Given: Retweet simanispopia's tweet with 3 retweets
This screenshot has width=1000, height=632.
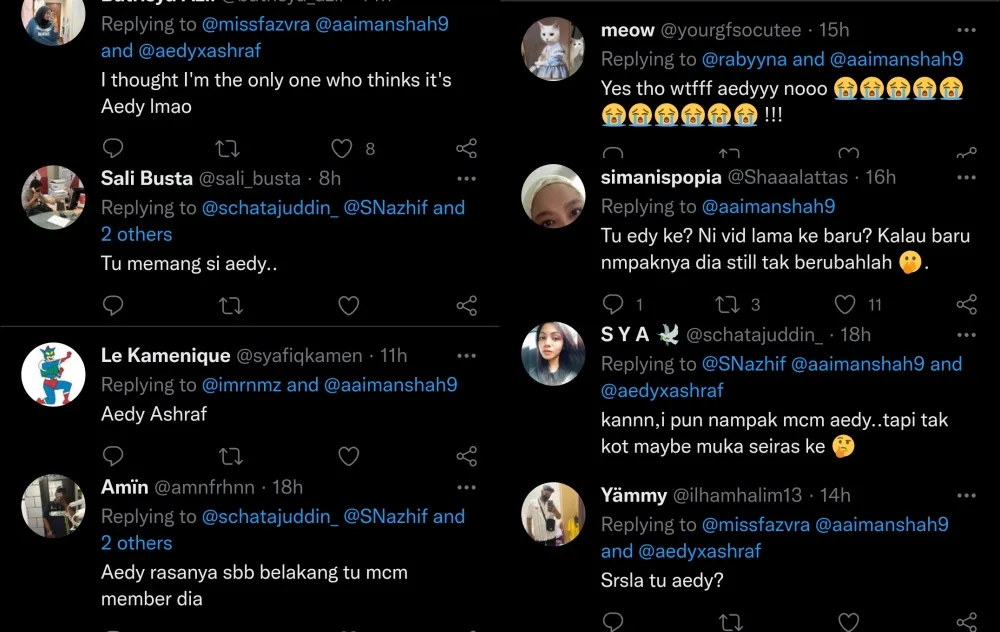Looking at the screenshot, I should (728, 304).
